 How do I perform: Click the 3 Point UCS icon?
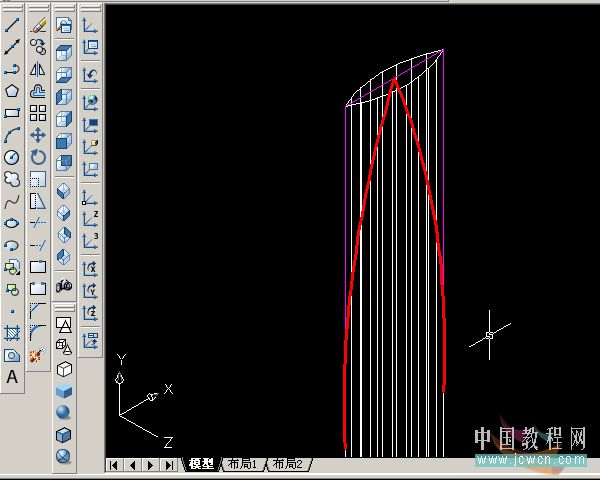[x=90, y=241]
